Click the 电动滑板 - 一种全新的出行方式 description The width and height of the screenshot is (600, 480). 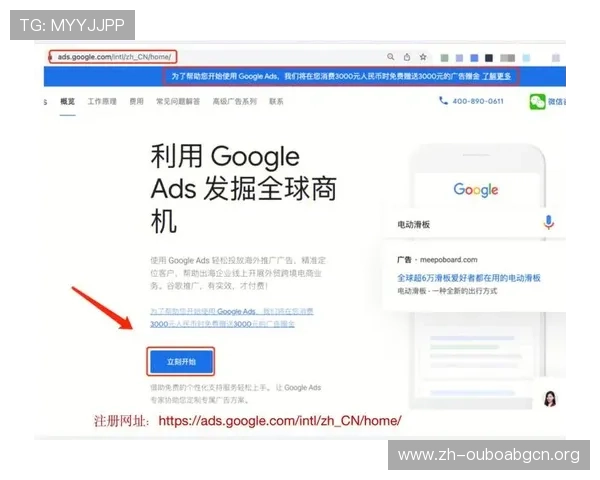pos(447,291)
